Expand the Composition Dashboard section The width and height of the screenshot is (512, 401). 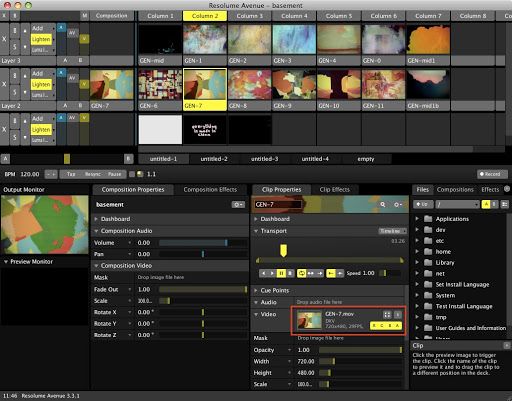tap(96, 219)
